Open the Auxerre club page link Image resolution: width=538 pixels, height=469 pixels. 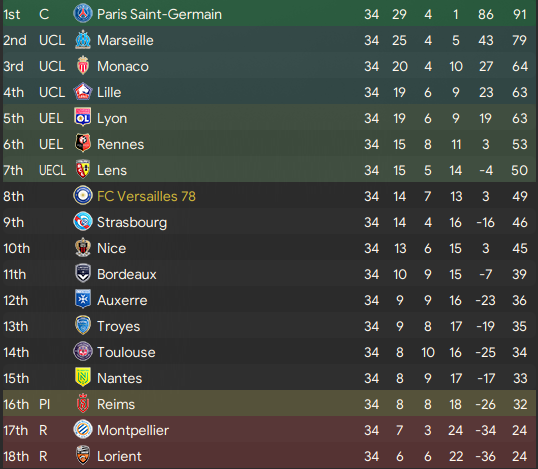coord(122,300)
